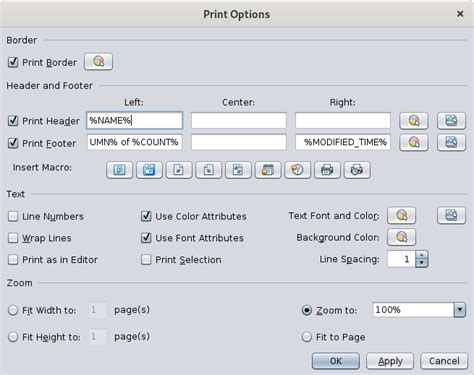Select Fit Width to radio button

(x=13, y=310)
